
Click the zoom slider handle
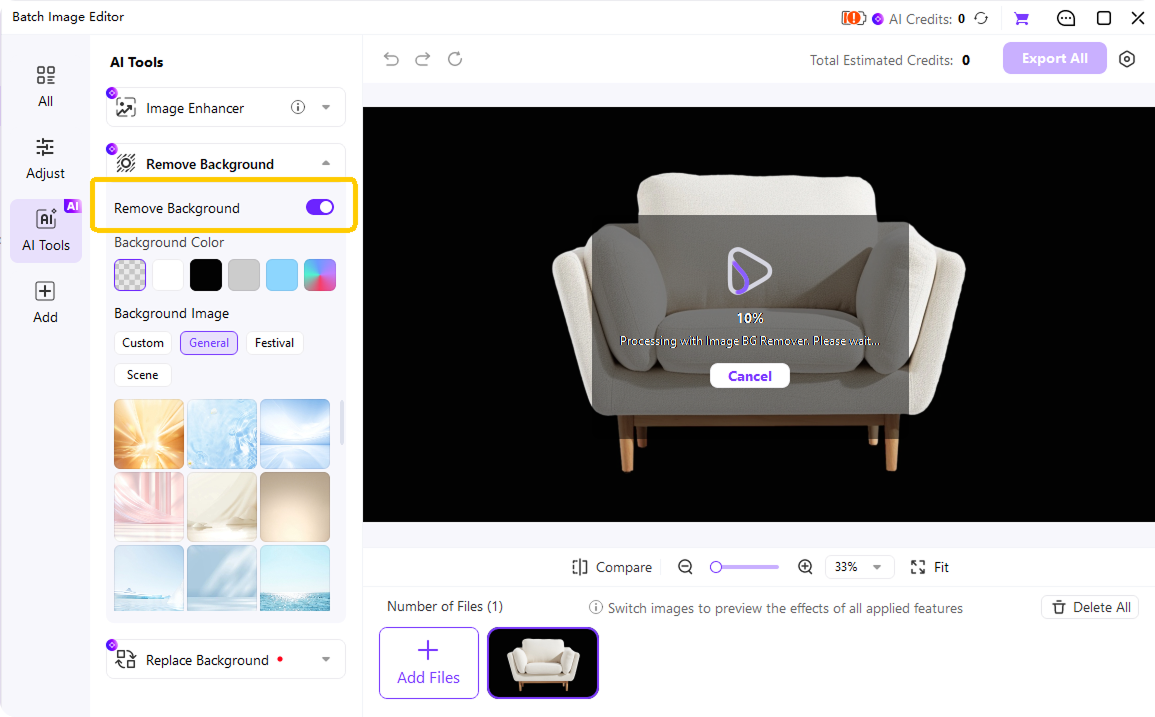(x=716, y=567)
